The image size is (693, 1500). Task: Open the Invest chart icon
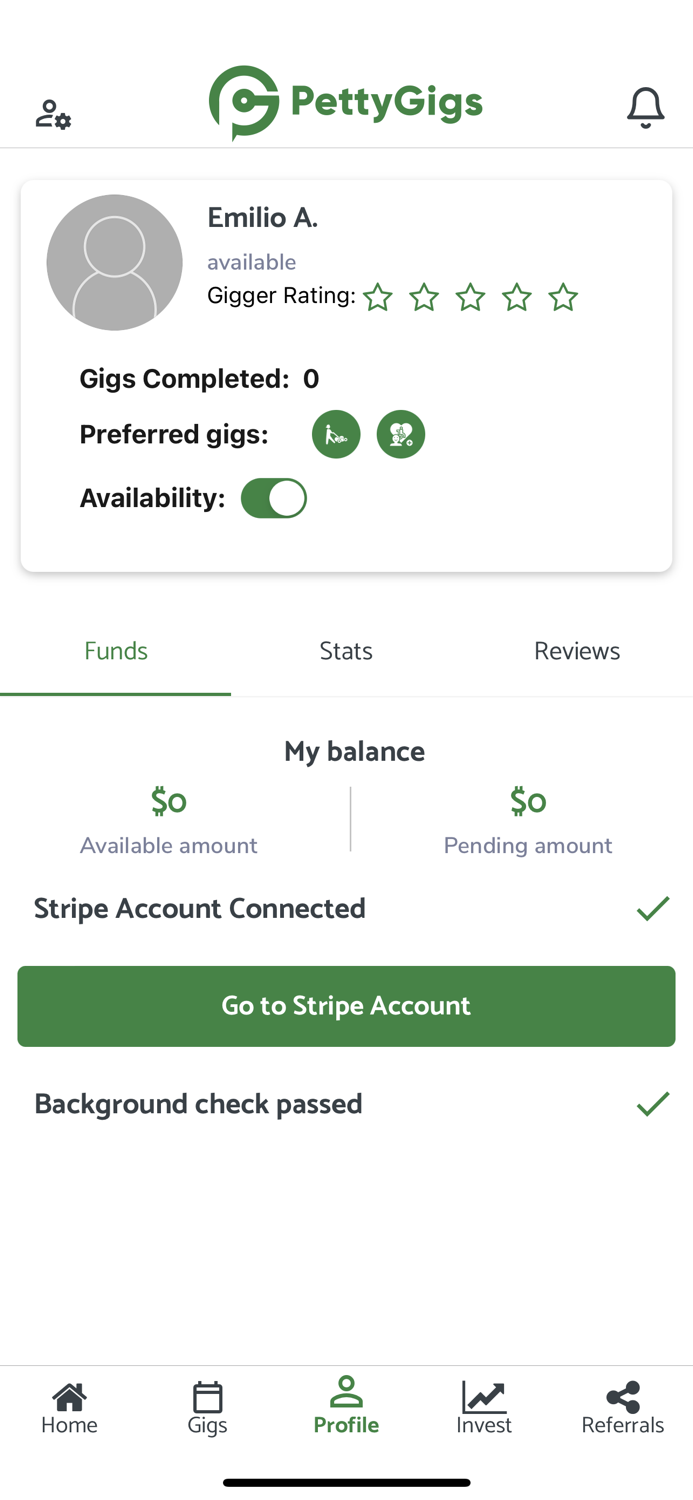pyautogui.click(x=484, y=1397)
